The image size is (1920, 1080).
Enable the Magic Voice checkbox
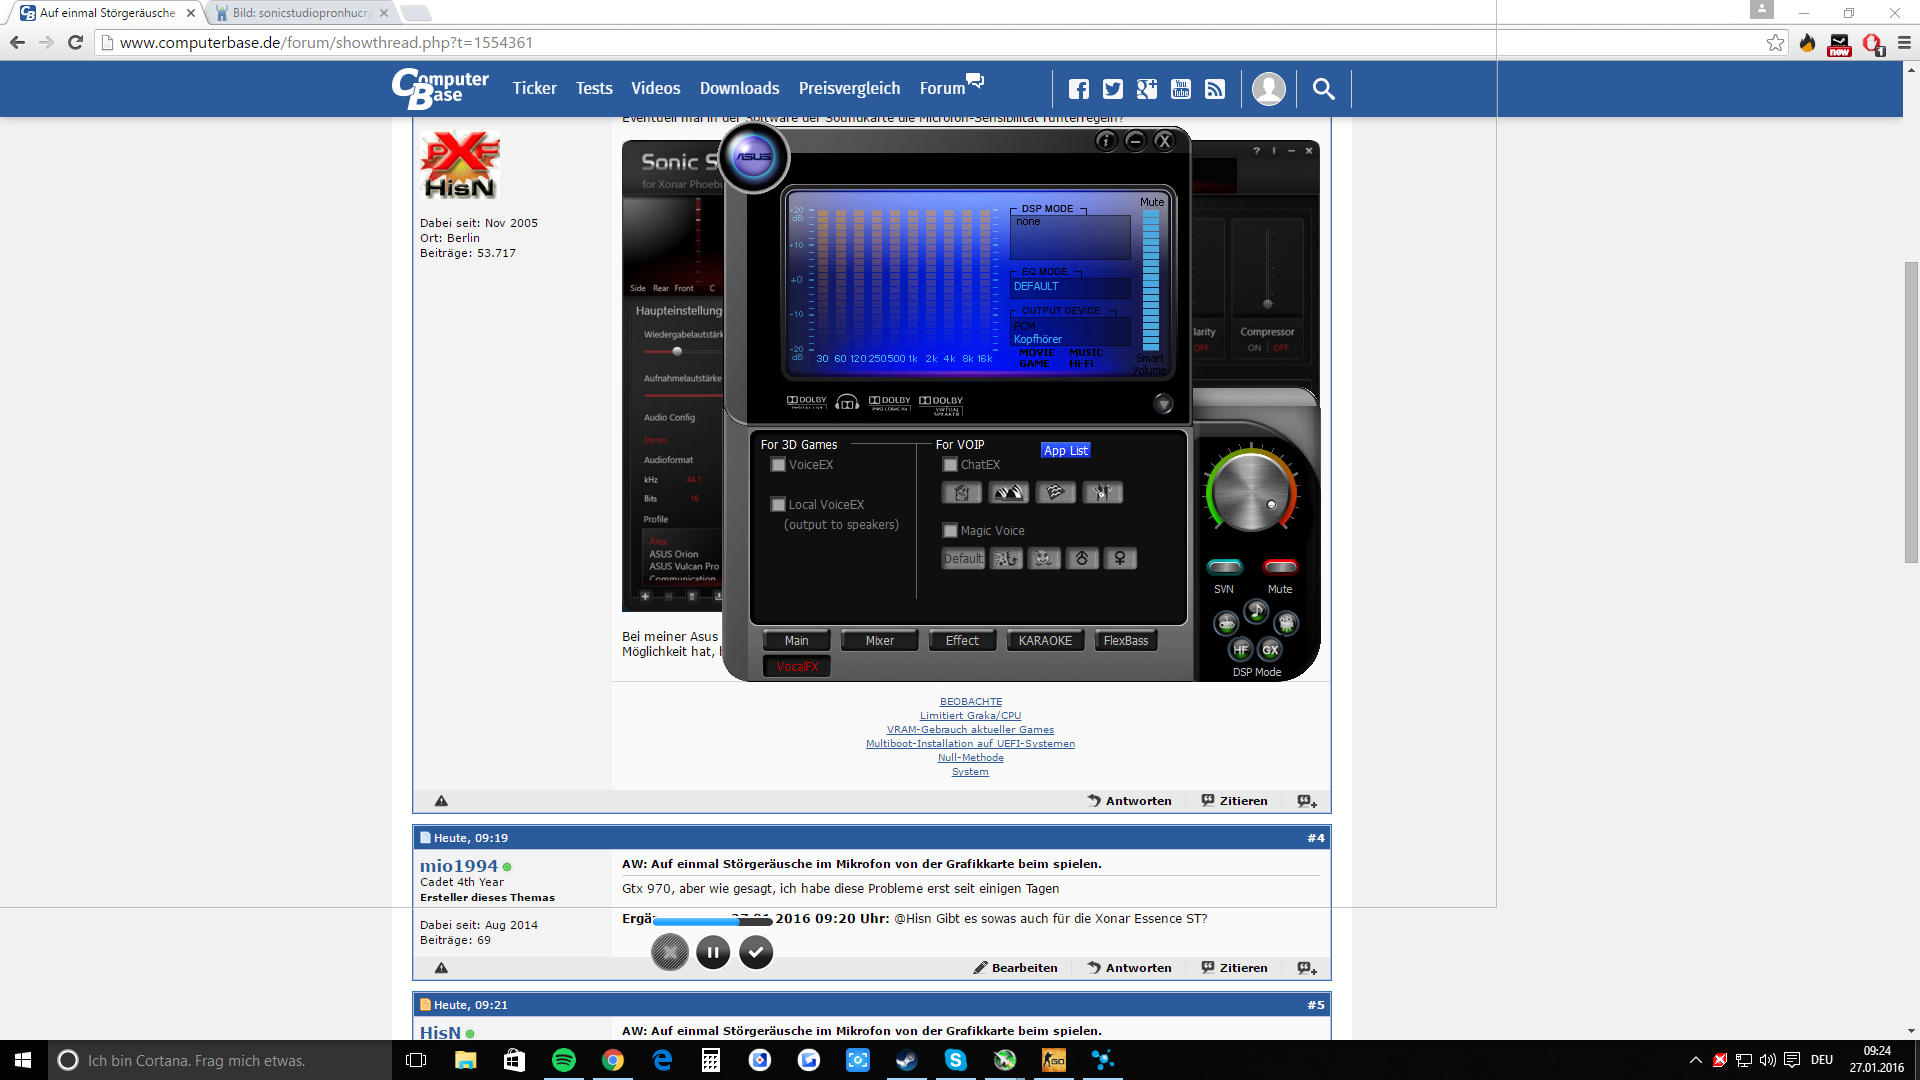(x=950, y=531)
